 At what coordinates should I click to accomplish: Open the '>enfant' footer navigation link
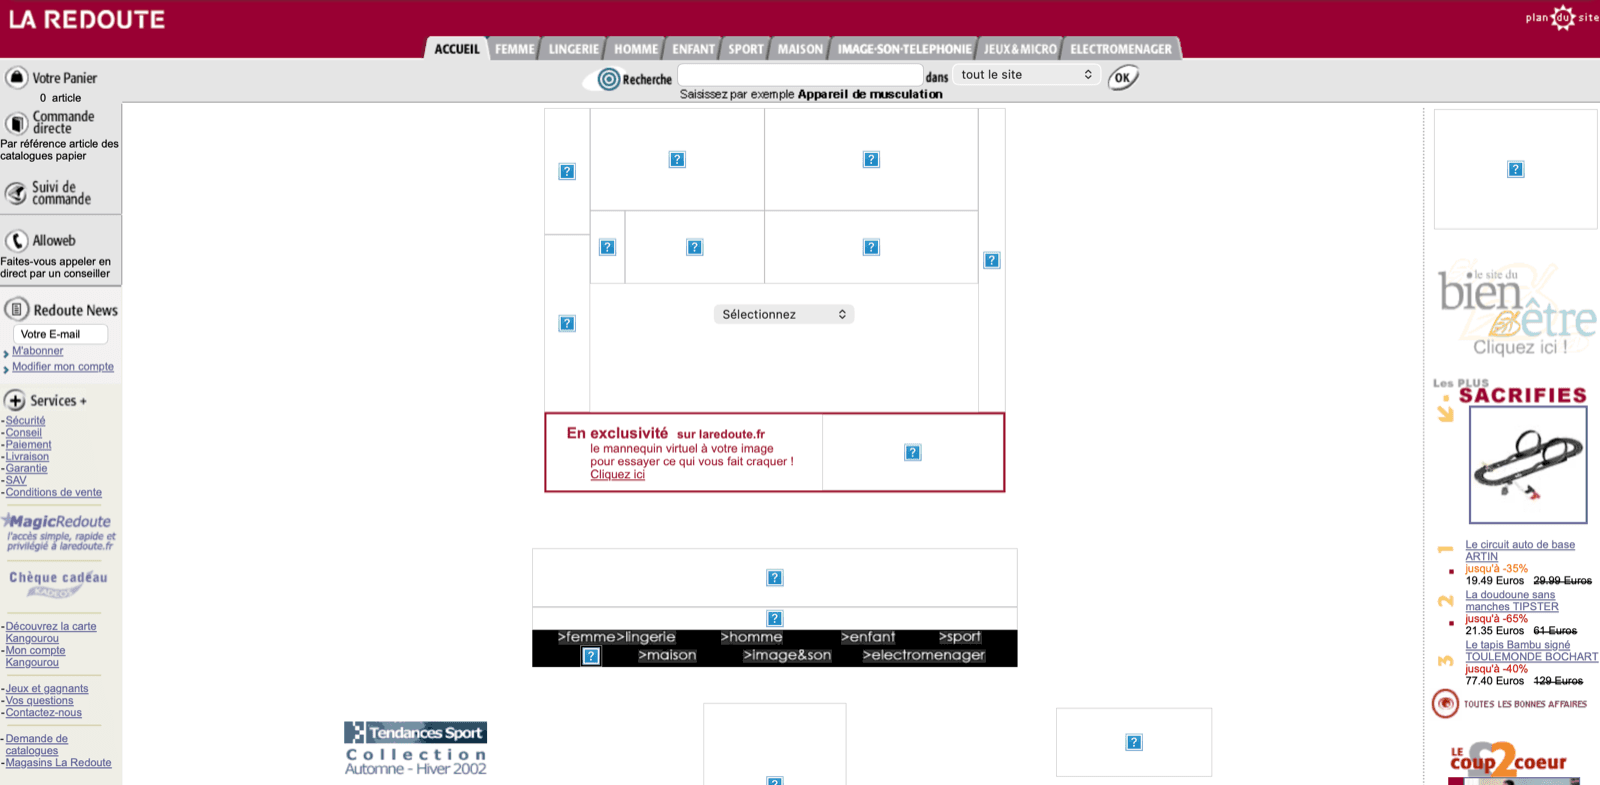[868, 637]
